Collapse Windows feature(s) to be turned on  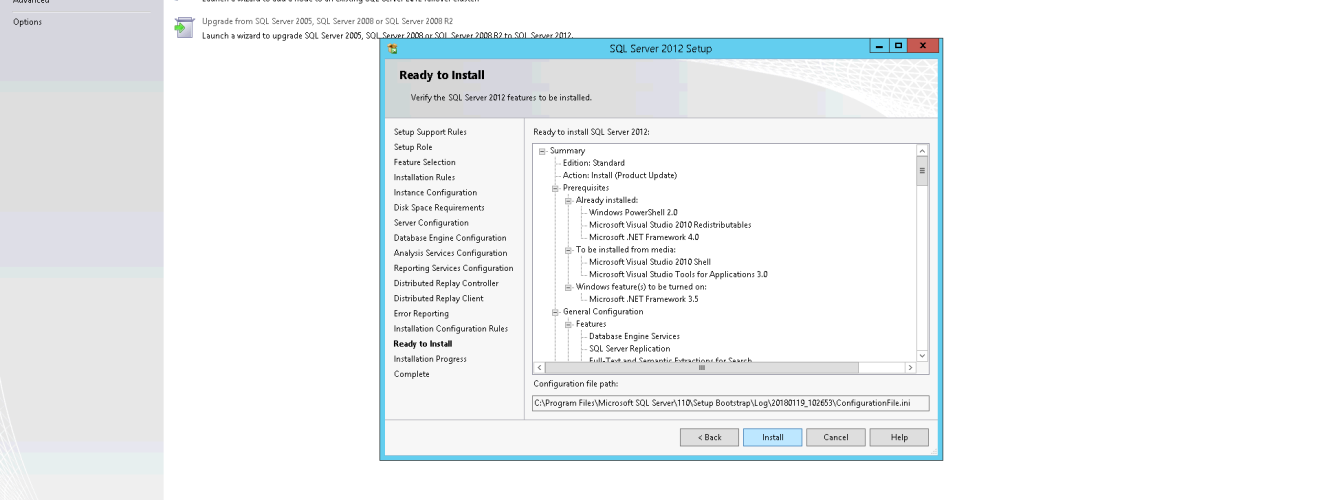coord(568,286)
